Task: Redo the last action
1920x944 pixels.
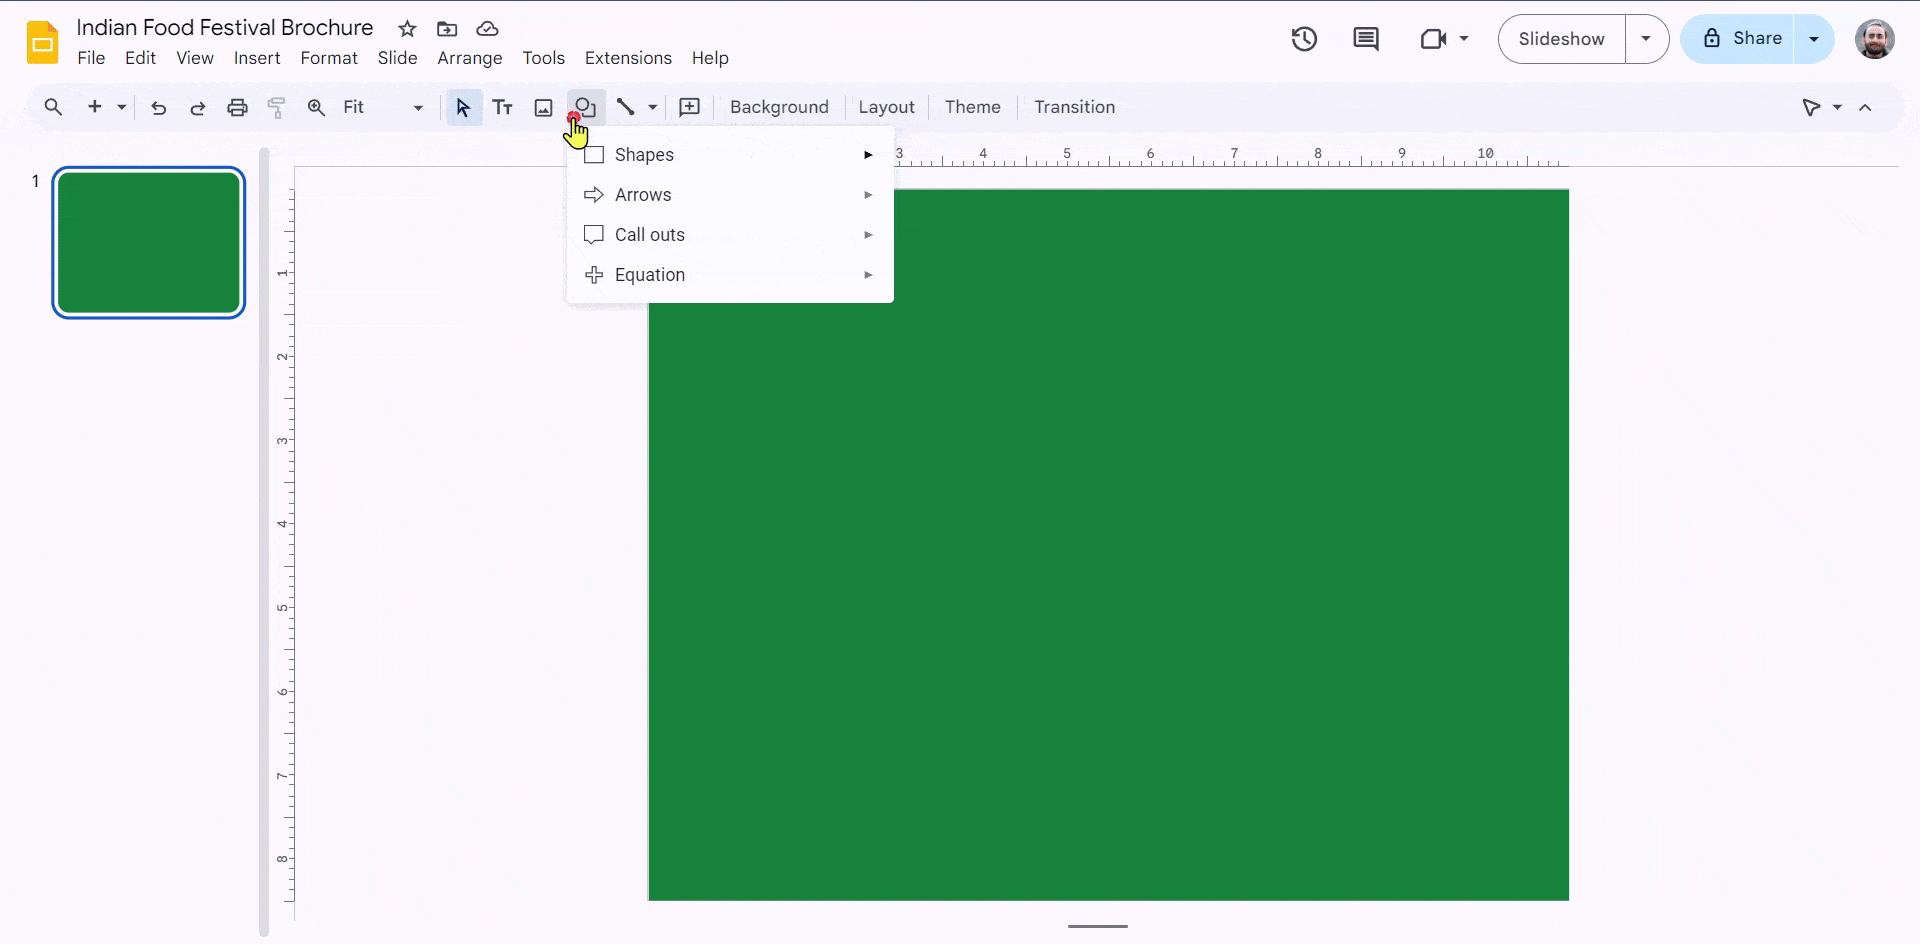Action: pyautogui.click(x=197, y=107)
